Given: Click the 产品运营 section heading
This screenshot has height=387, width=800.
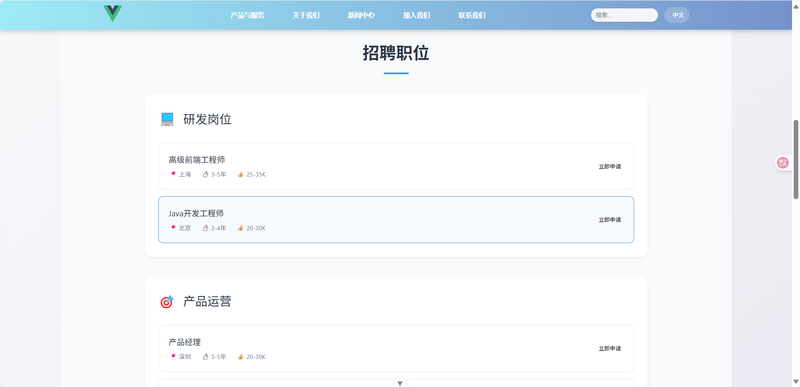Looking at the screenshot, I should [x=207, y=302].
